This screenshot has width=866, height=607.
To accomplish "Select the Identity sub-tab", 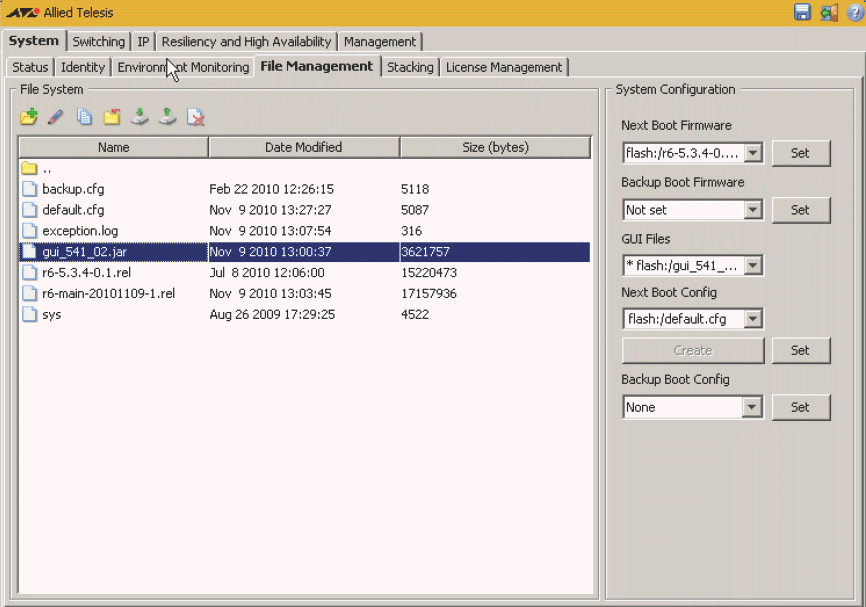I will click(x=83, y=67).
